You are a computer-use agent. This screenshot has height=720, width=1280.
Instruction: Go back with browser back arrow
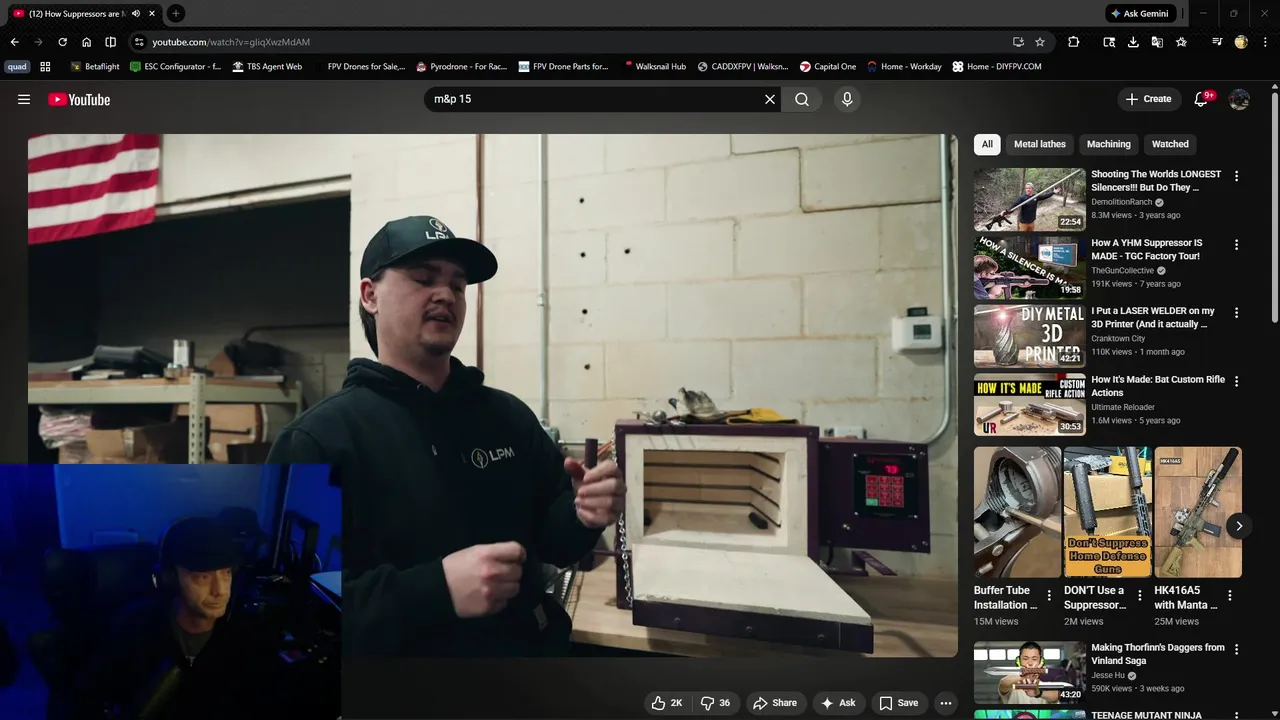(x=14, y=42)
